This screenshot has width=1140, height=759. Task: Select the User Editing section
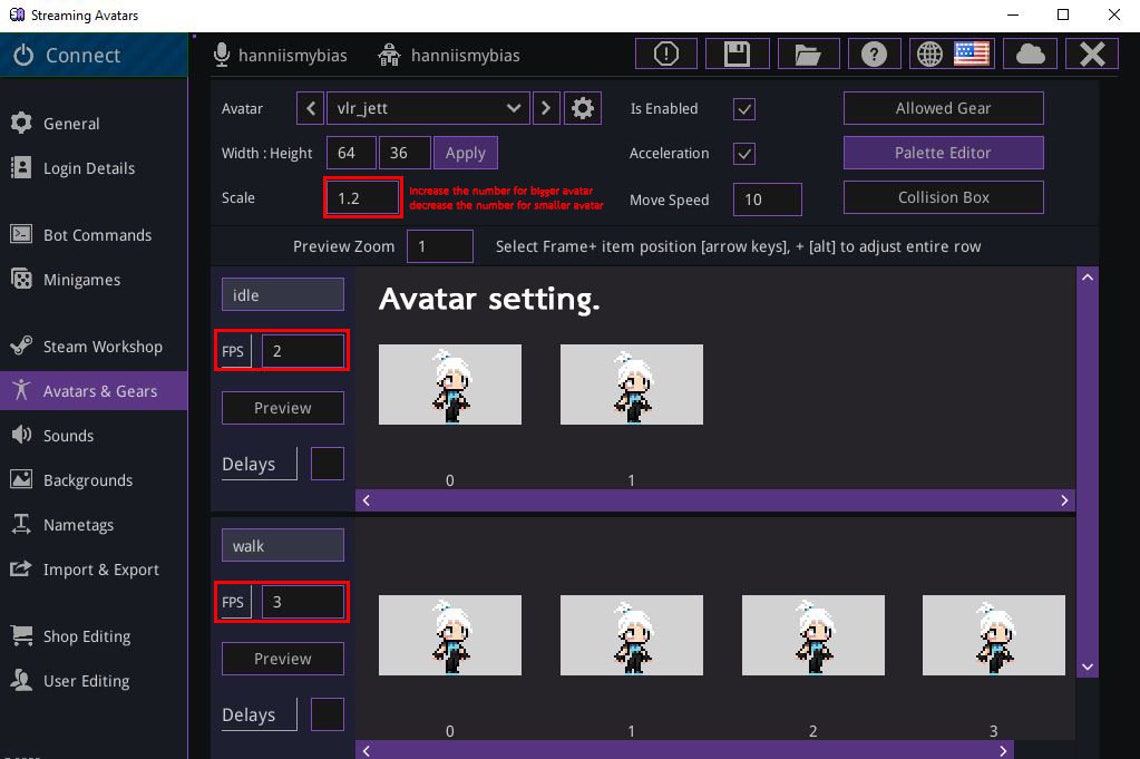85,680
